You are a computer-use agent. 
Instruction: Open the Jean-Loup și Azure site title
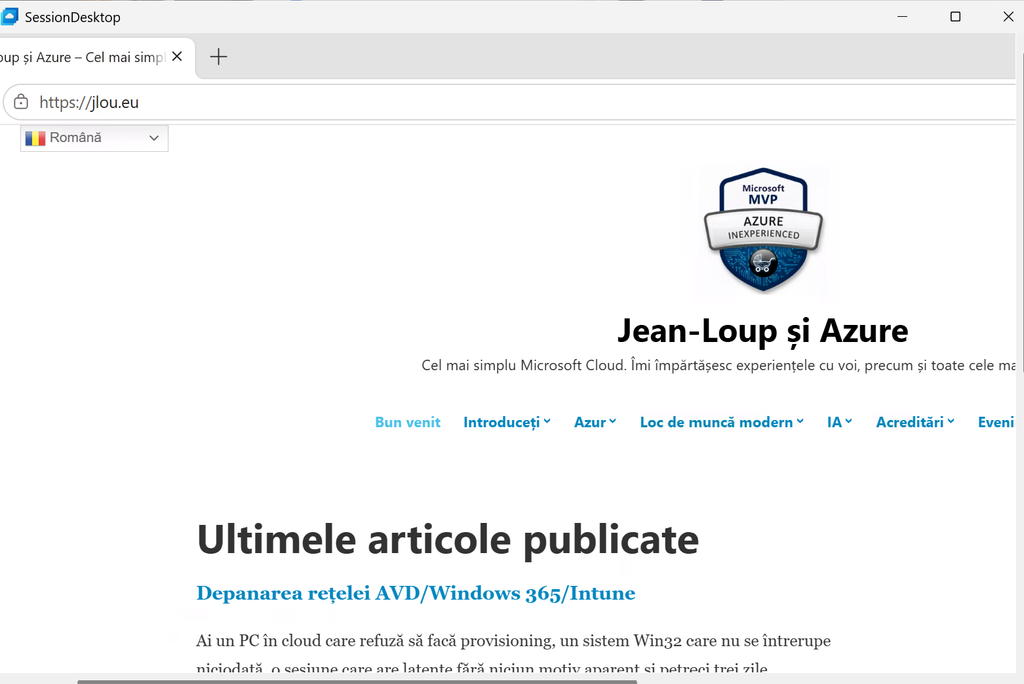[x=762, y=331]
